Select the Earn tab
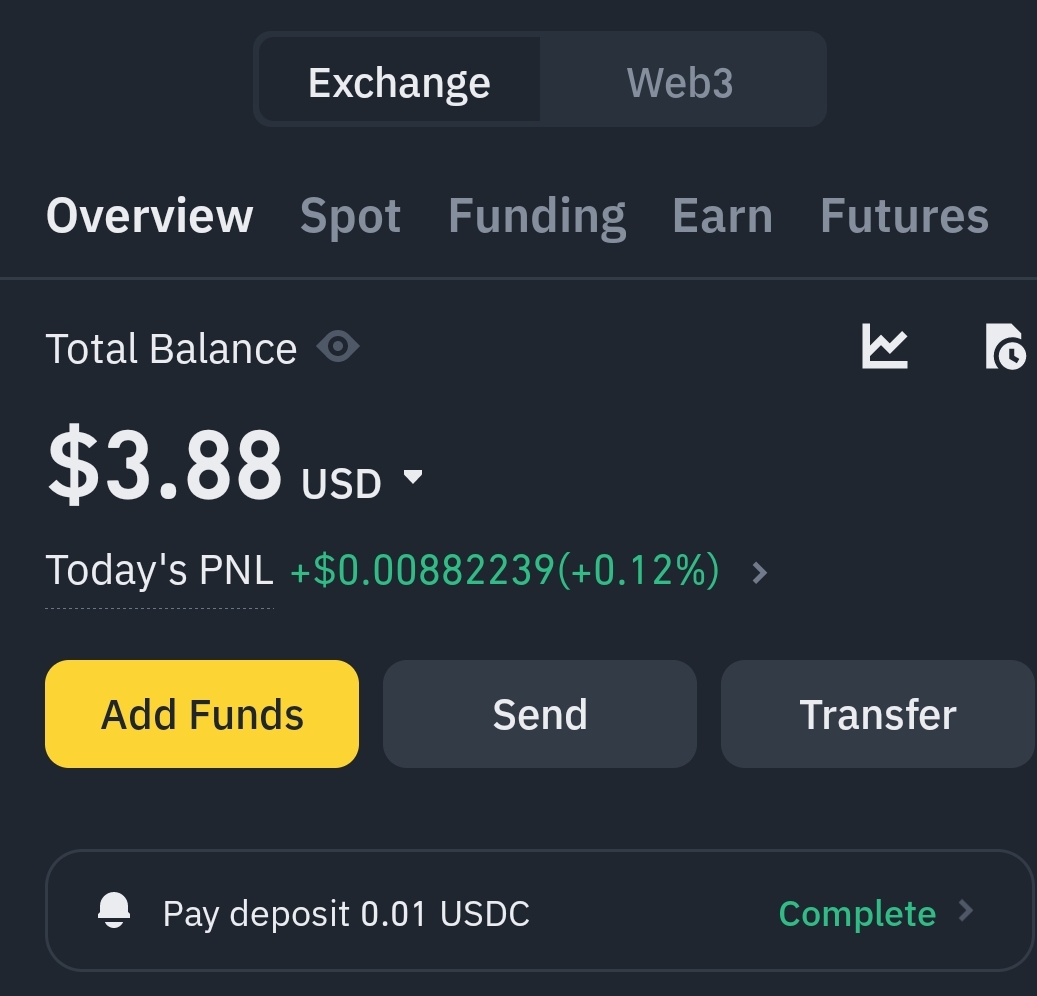This screenshot has height=996, width=1037. point(723,216)
